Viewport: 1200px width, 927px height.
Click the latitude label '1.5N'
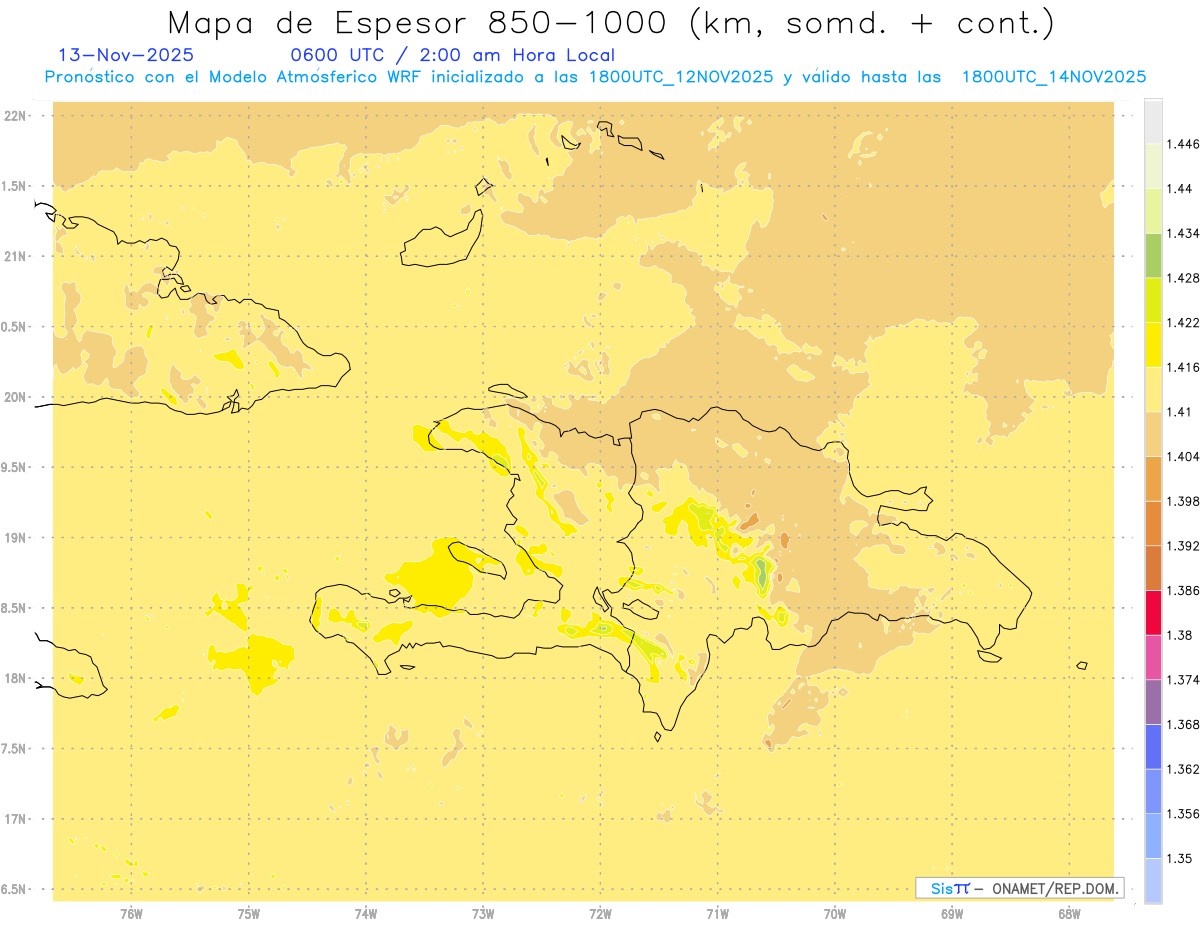coord(14,186)
